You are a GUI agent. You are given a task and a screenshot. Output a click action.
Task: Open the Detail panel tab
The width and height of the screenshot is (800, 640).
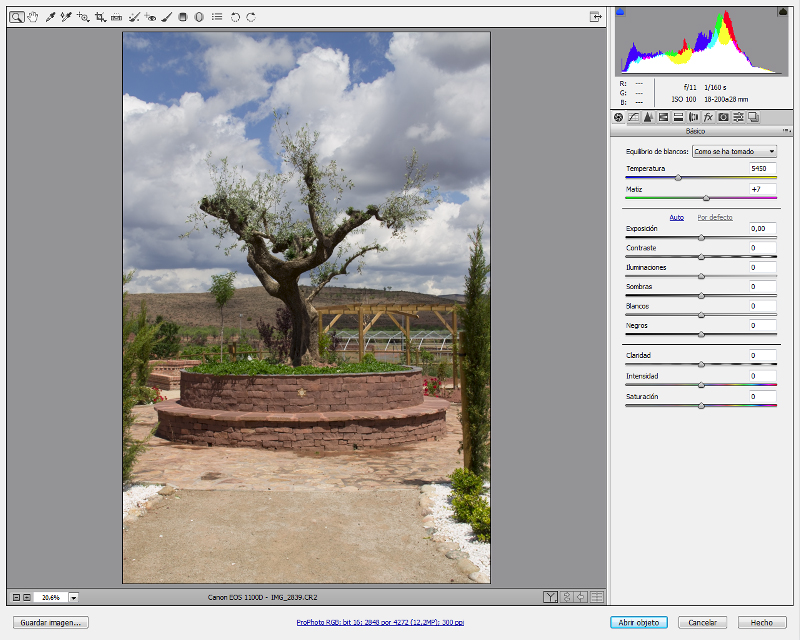[648, 117]
